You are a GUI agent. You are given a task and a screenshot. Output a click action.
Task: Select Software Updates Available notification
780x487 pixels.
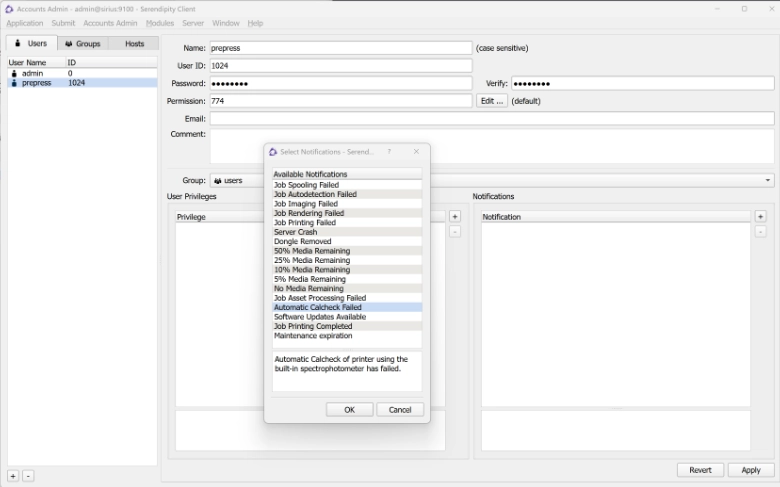[x=347, y=317]
